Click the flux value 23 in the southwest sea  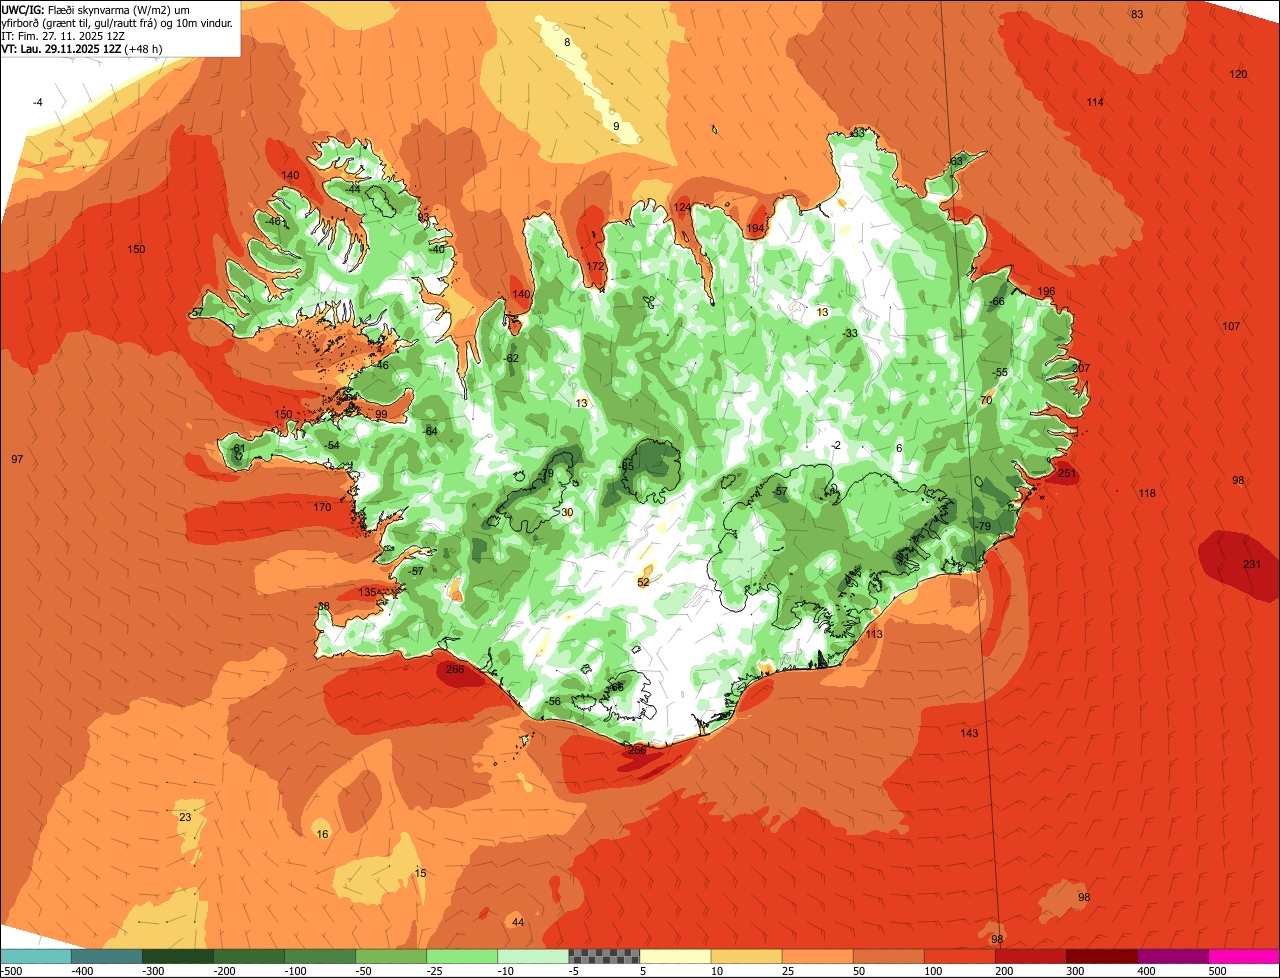[x=185, y=818]
